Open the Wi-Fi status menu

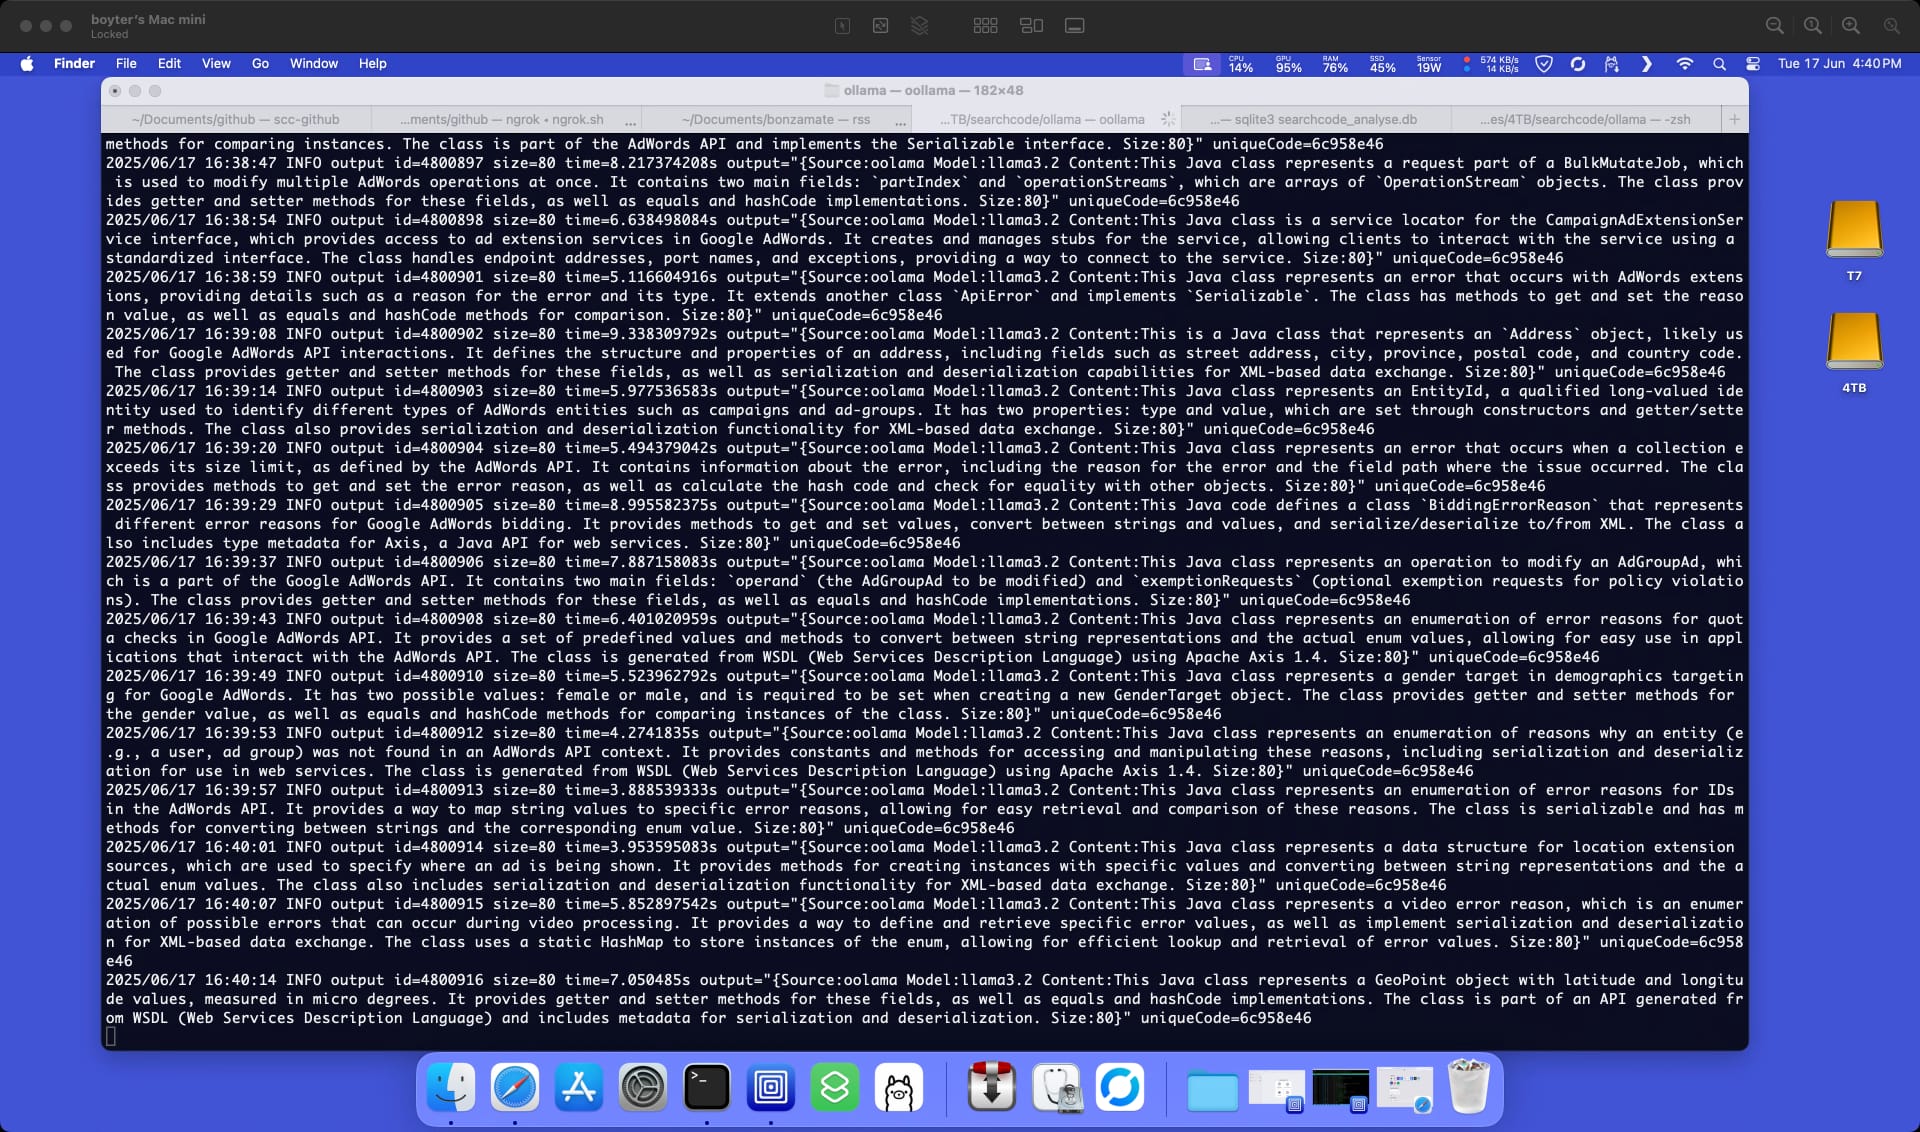click(1685, 64)
